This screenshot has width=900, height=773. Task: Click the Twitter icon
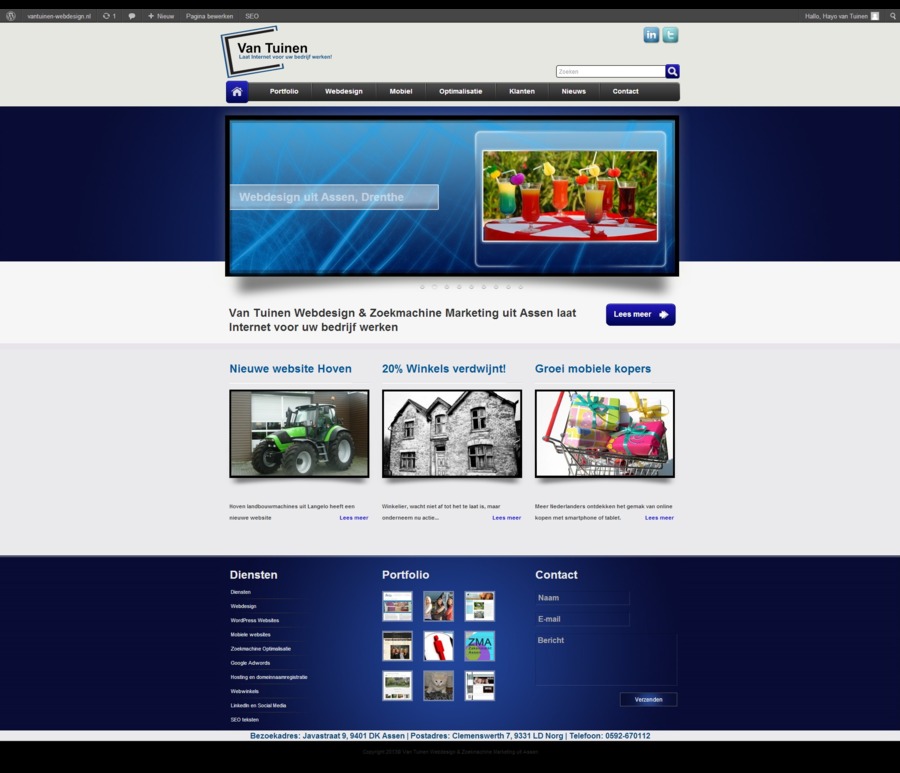coord(670,35)
